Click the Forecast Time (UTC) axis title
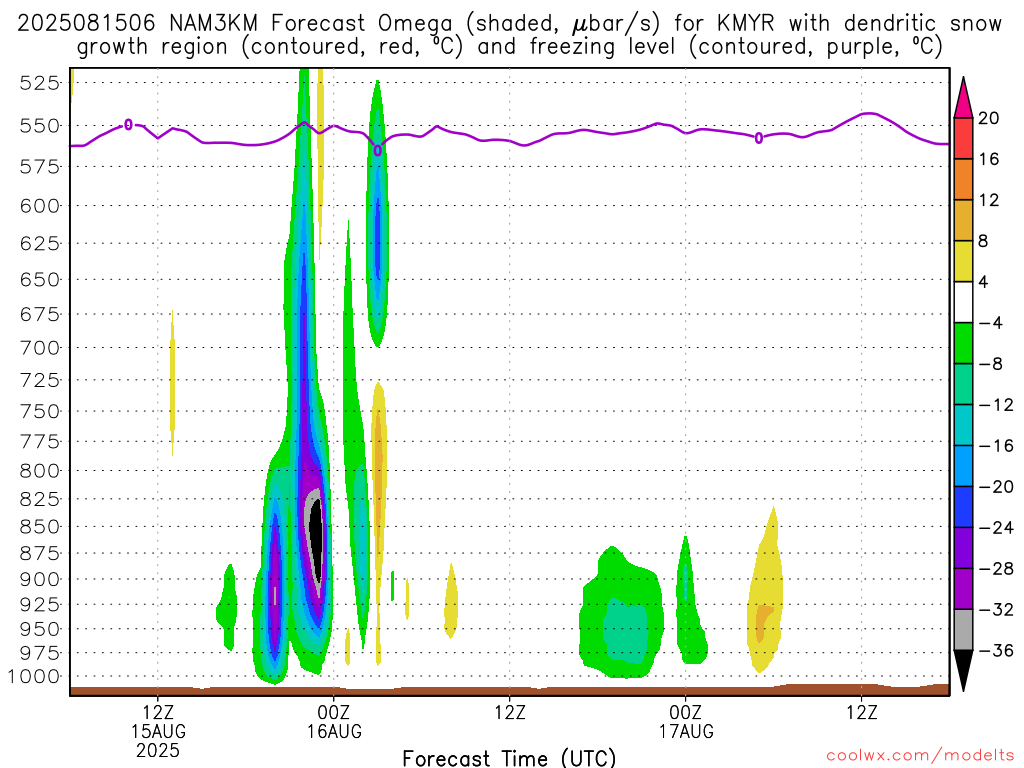This screenshot has width=1024, height=768. [509, 758]
